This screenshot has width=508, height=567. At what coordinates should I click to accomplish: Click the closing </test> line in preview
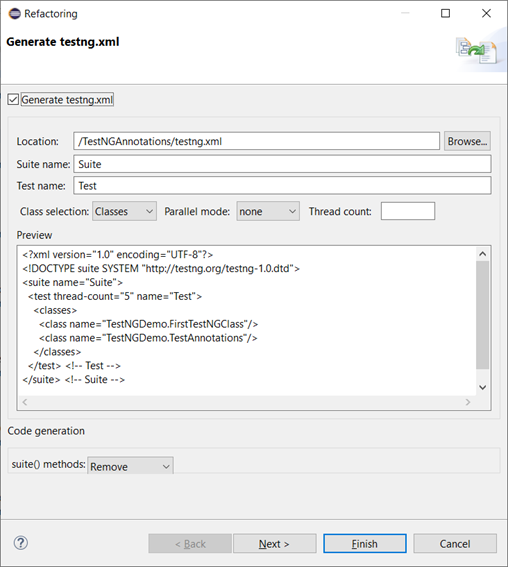tap(74, 366)
